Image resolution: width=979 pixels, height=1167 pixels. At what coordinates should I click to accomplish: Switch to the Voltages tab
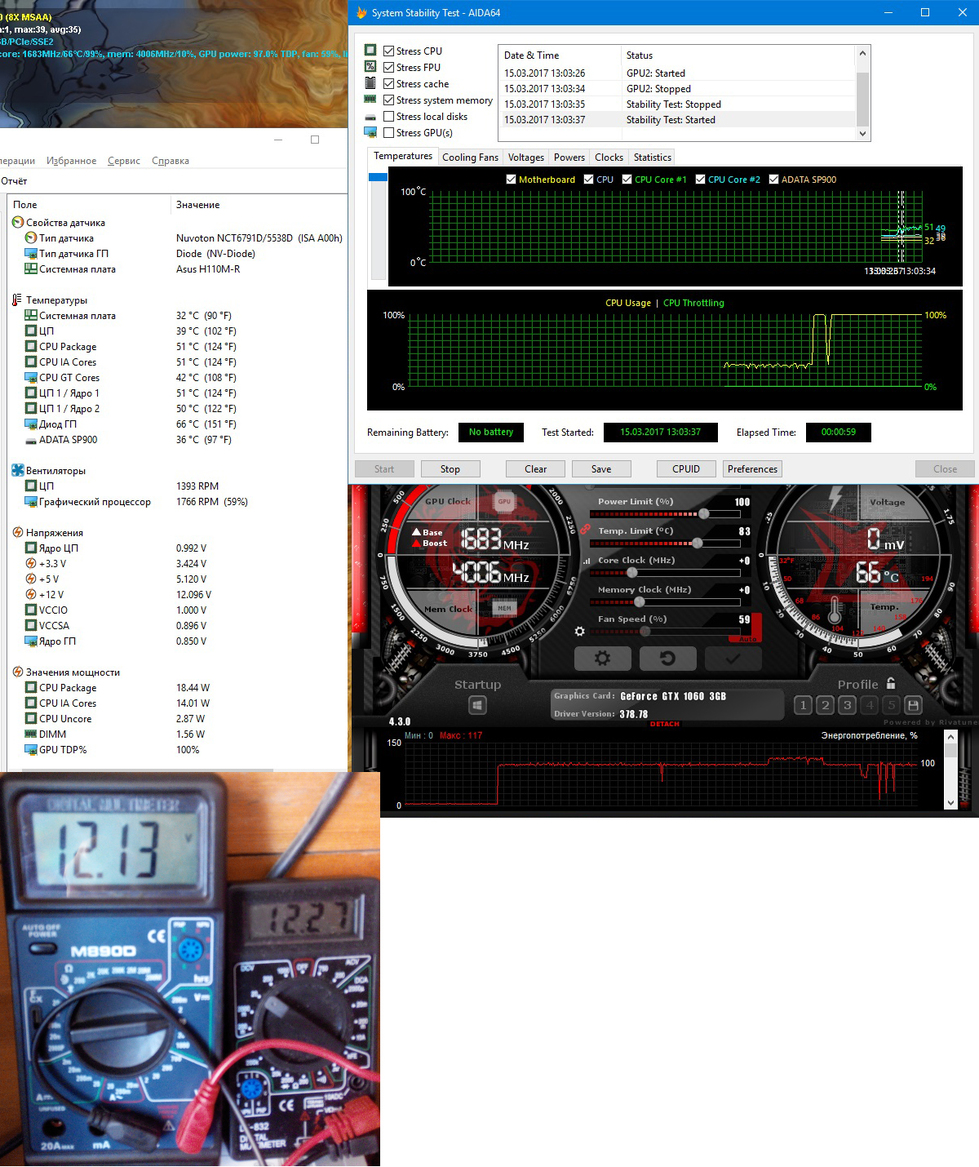[526, 157]
